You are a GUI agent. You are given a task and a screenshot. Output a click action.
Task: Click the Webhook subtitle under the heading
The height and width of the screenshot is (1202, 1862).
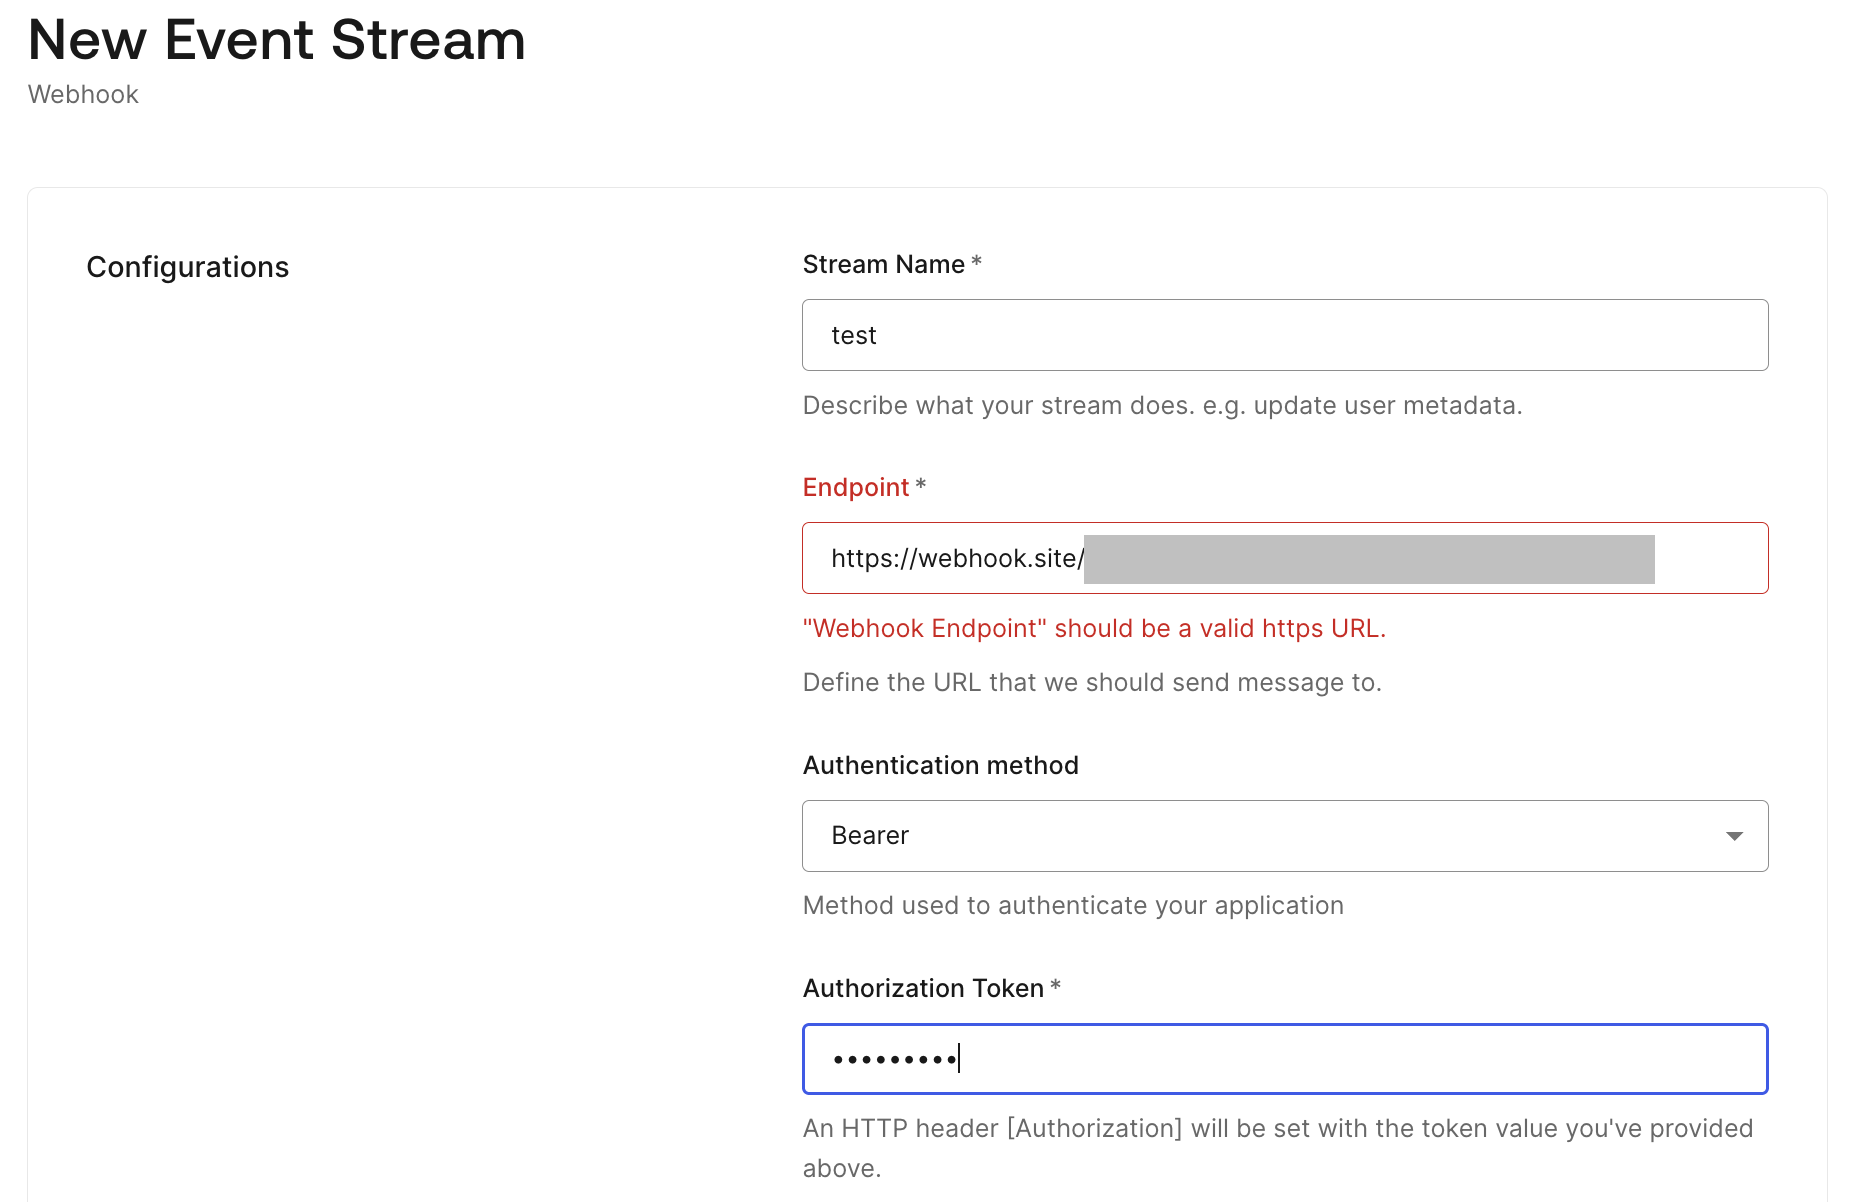point(83,94)
